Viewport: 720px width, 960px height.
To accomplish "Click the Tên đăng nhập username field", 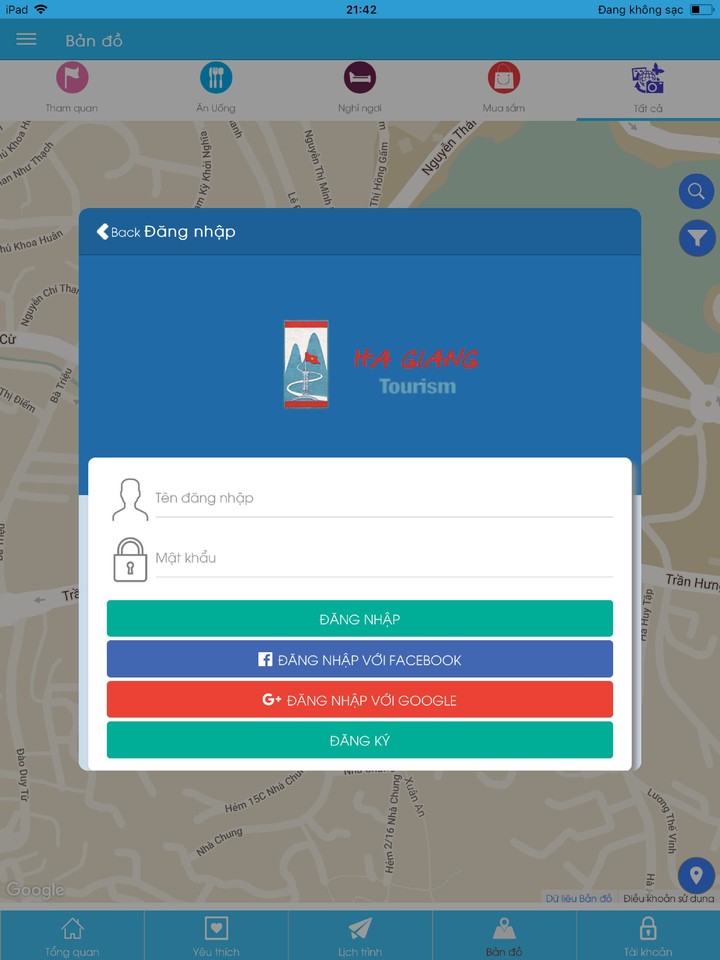I will click(384, 498).
